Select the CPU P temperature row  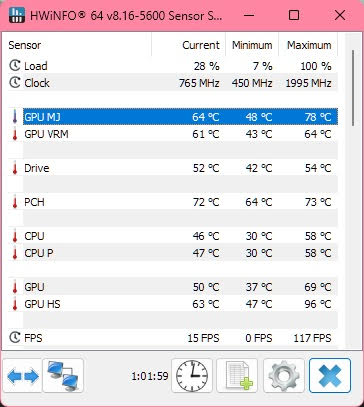click(173, 253)
